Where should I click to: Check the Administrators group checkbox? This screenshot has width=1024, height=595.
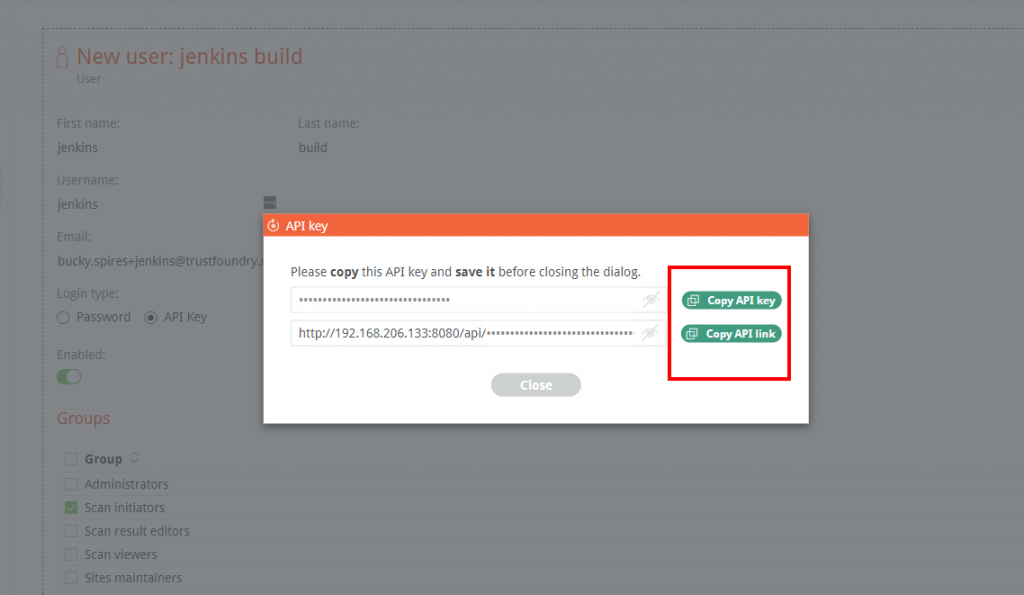click(71, 484)
